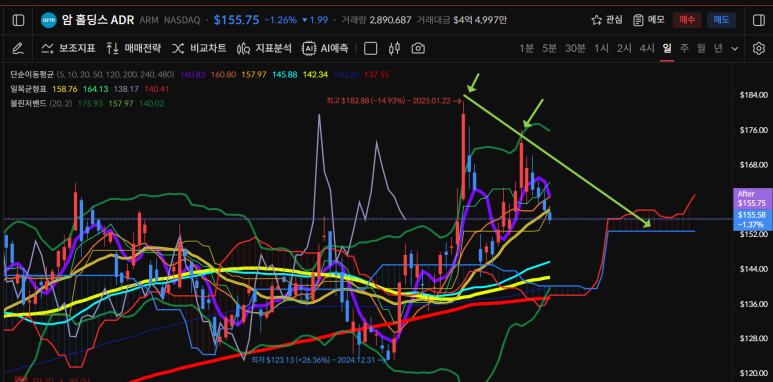Click cyan 145.88 moving average value

point(285,75)
